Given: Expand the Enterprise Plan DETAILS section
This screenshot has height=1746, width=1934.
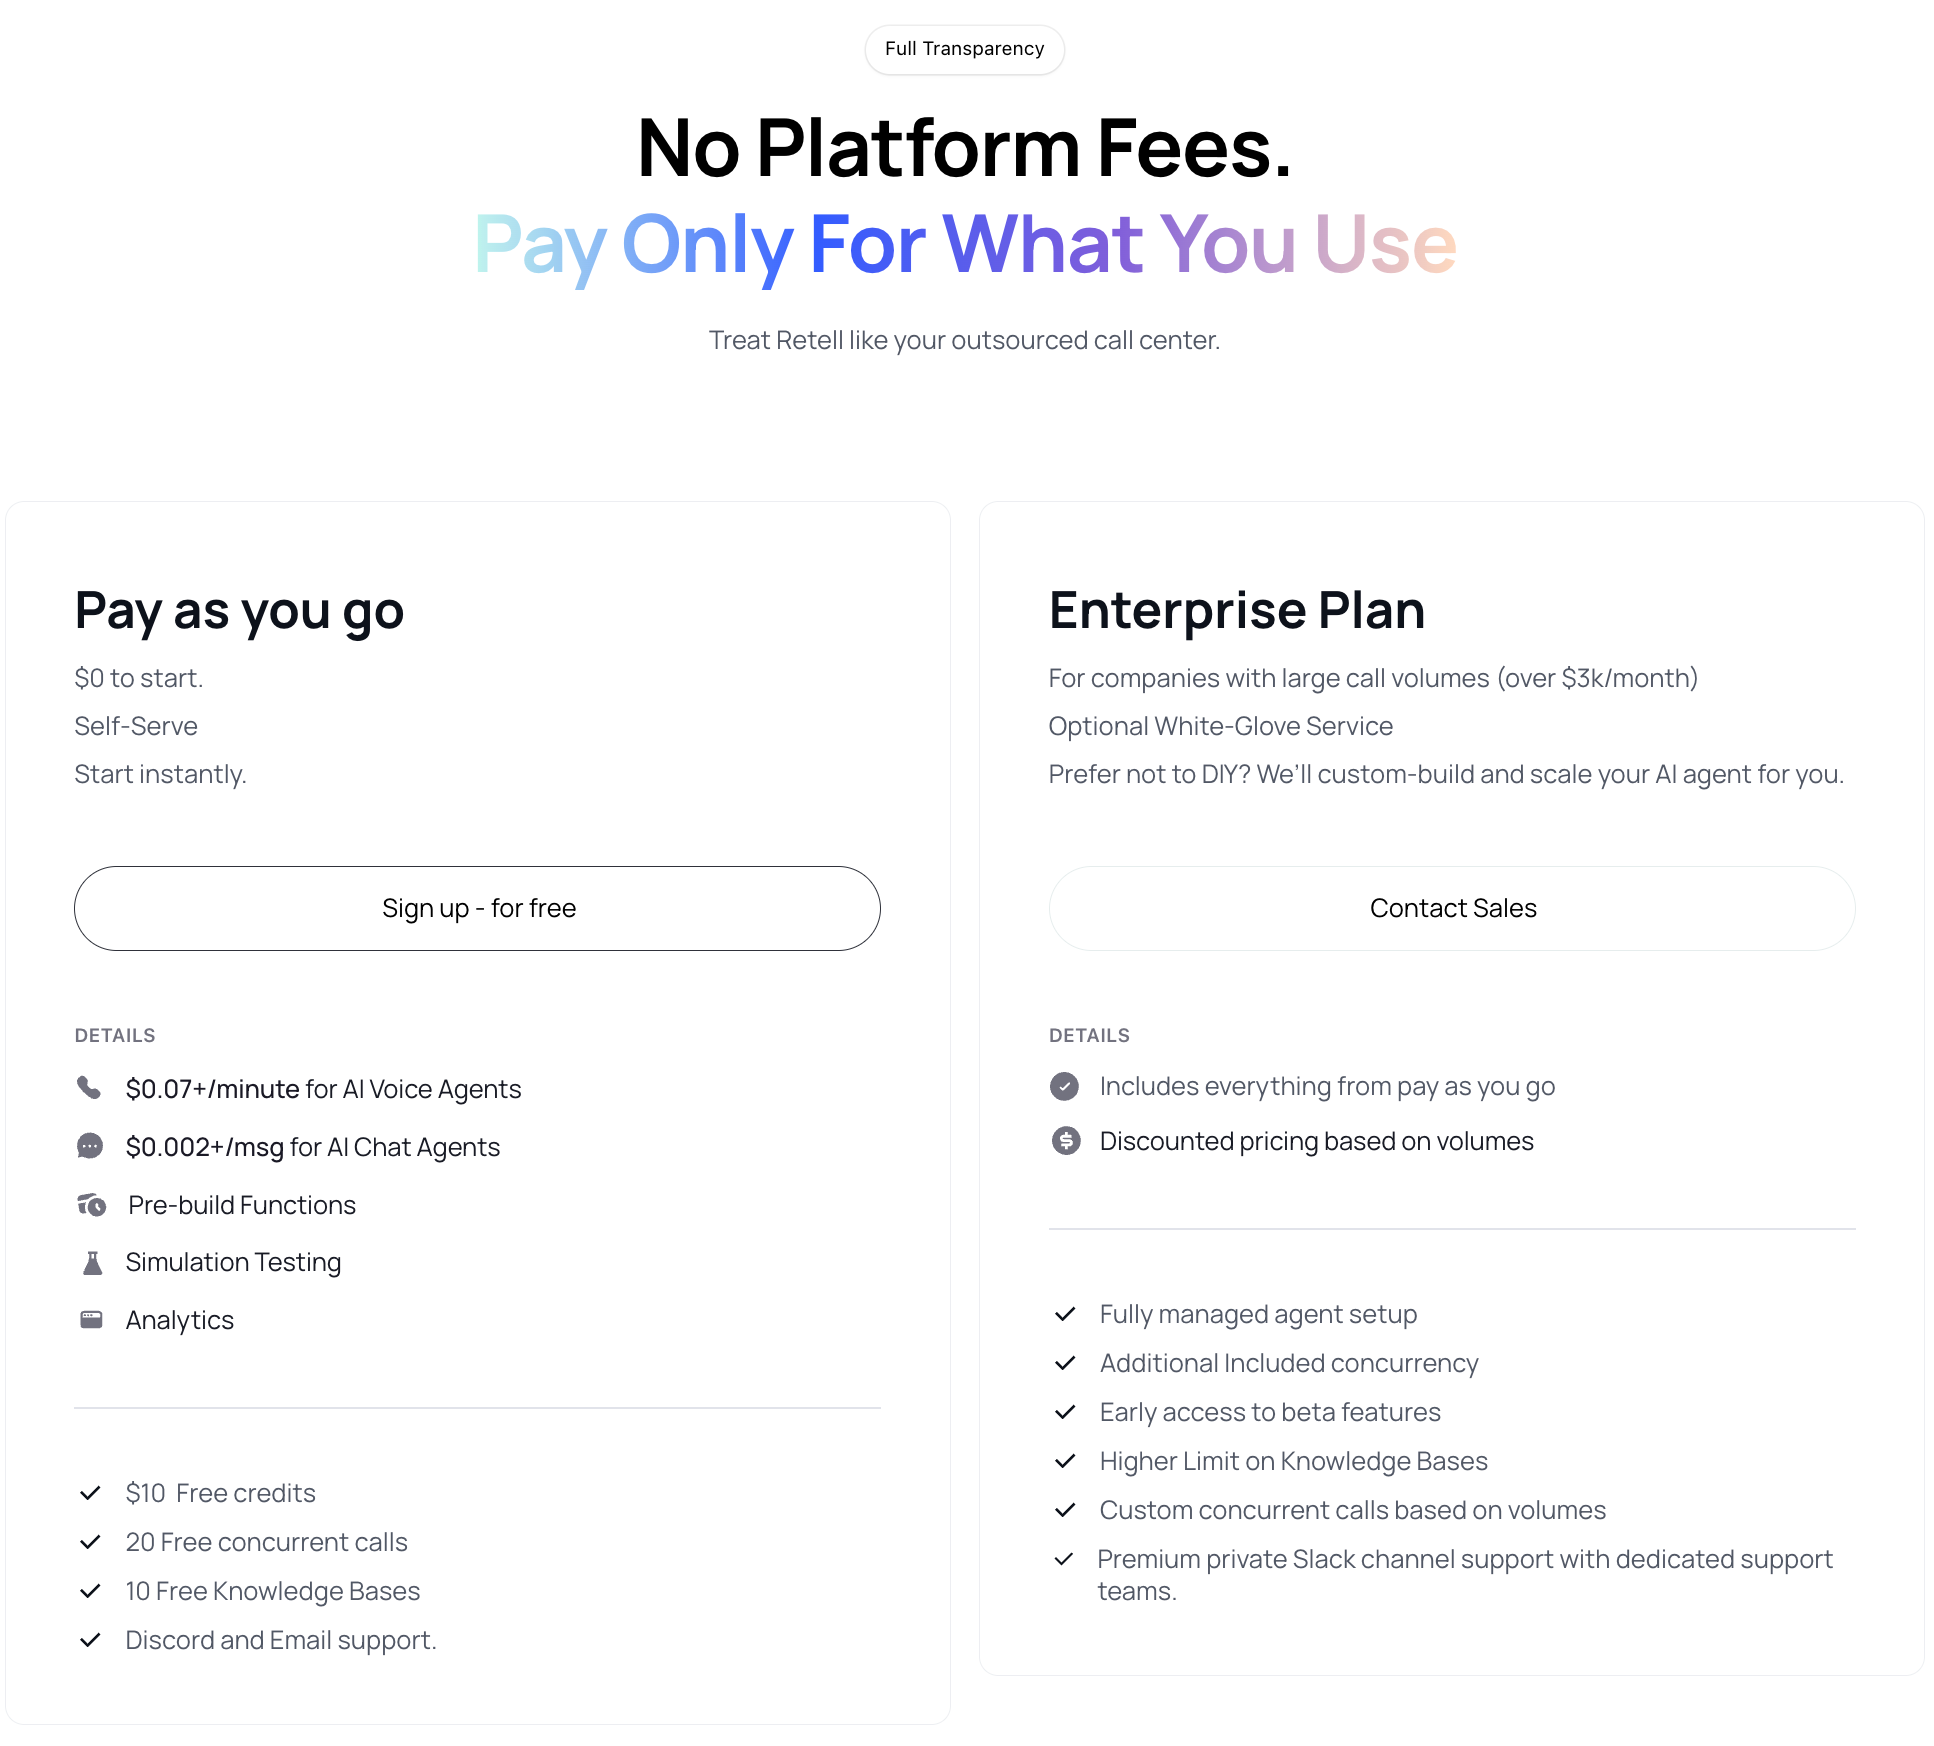Looking at the screenshot, I should click(x=1089, y=1035).
